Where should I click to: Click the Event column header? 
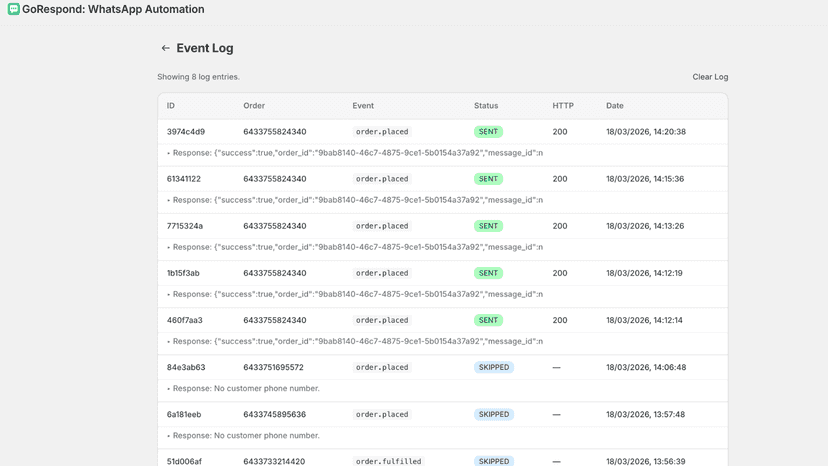tap(363, 106)
